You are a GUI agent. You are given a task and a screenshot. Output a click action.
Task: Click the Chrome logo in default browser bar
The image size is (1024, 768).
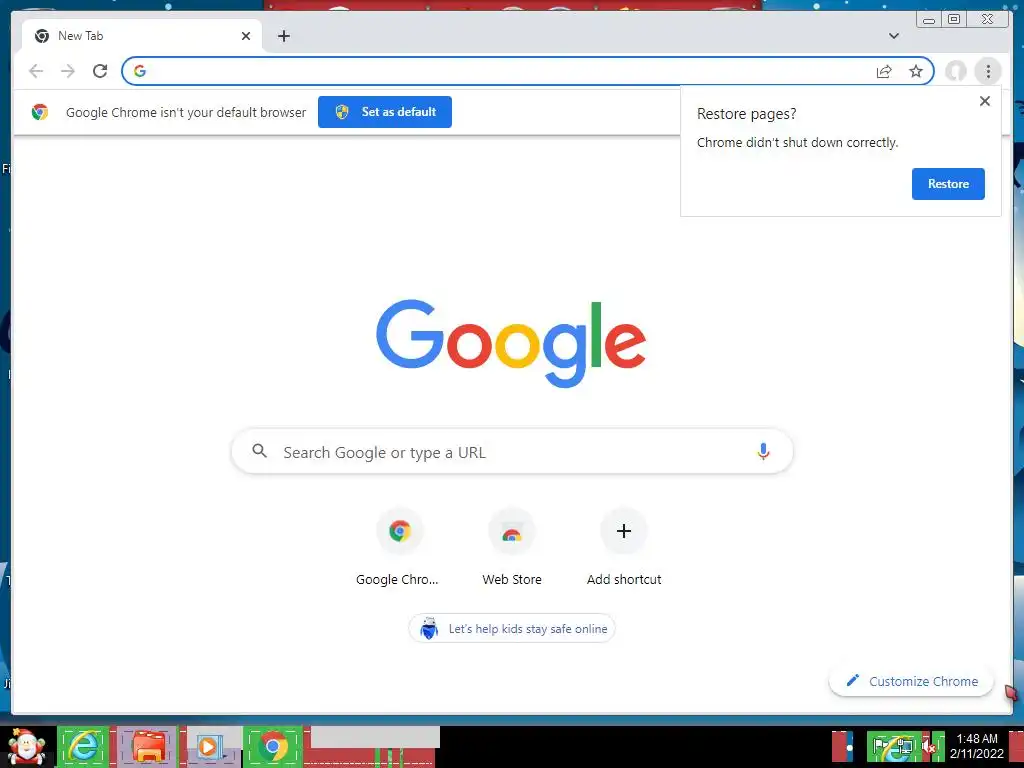click(x=40, y=112)
